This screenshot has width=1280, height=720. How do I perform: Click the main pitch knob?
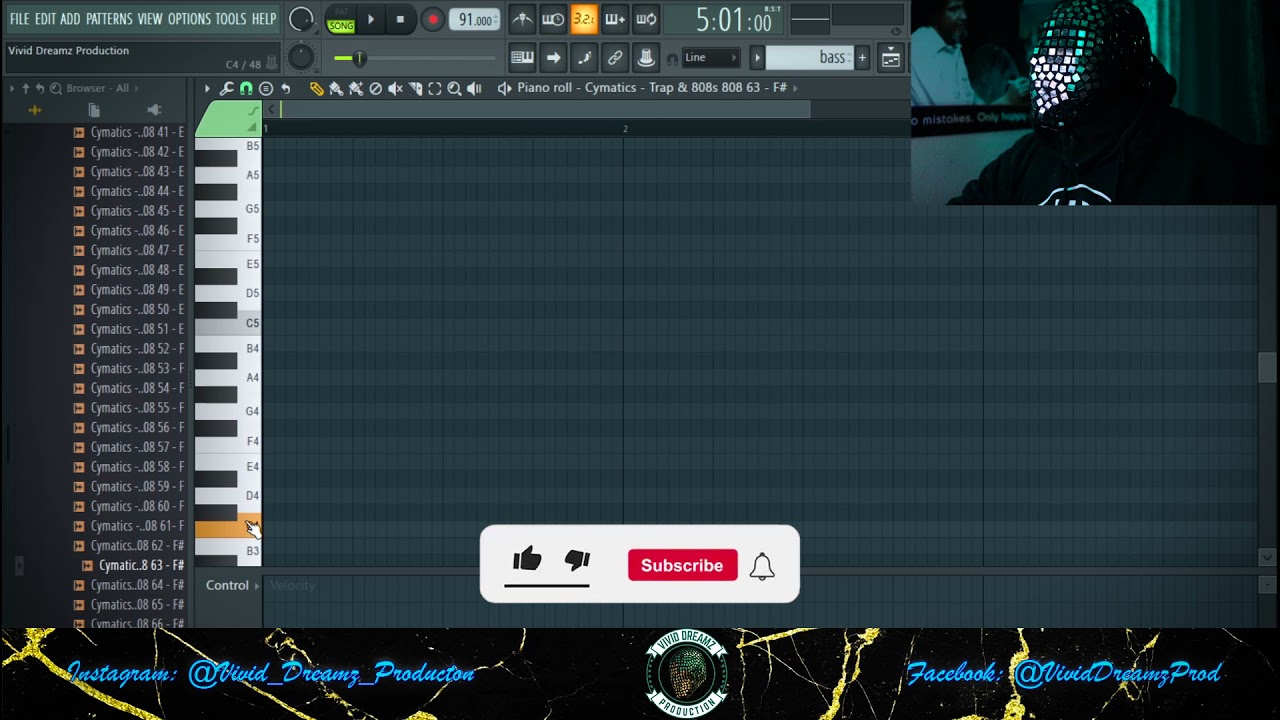pos(300,58)
